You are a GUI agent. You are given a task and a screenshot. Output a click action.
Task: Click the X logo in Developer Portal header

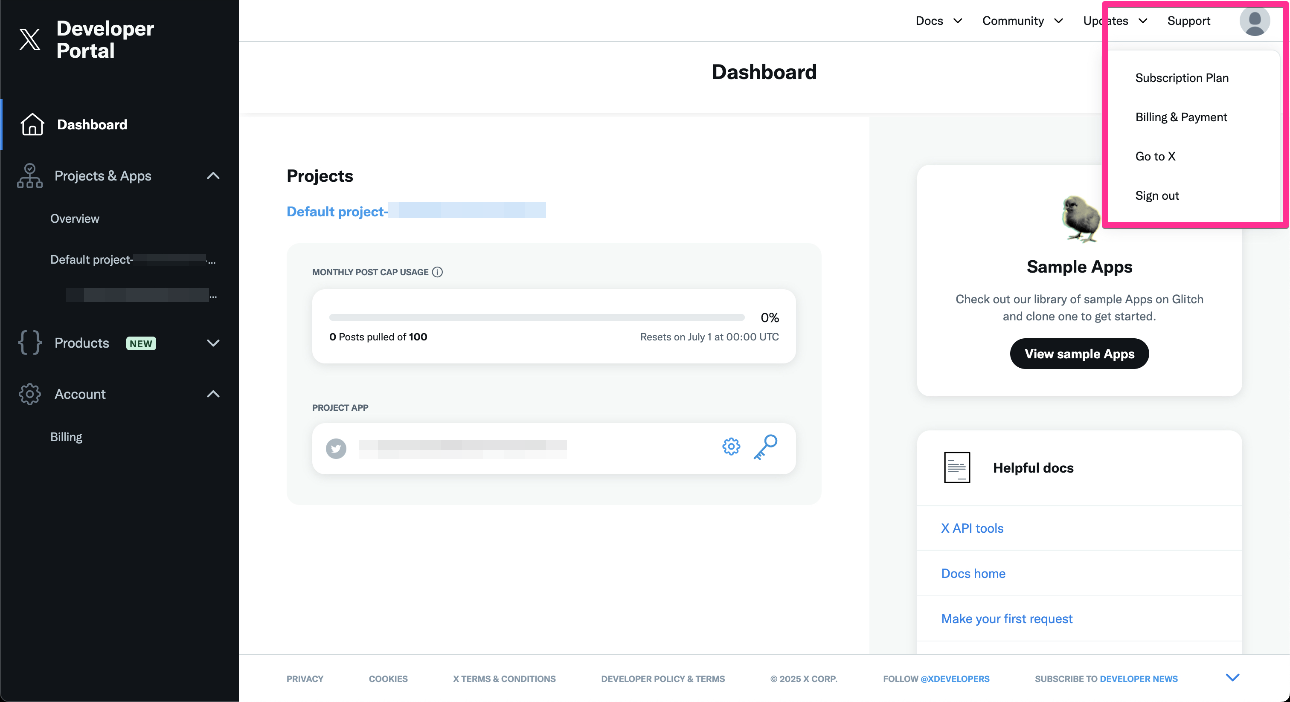tap(31, 40)
